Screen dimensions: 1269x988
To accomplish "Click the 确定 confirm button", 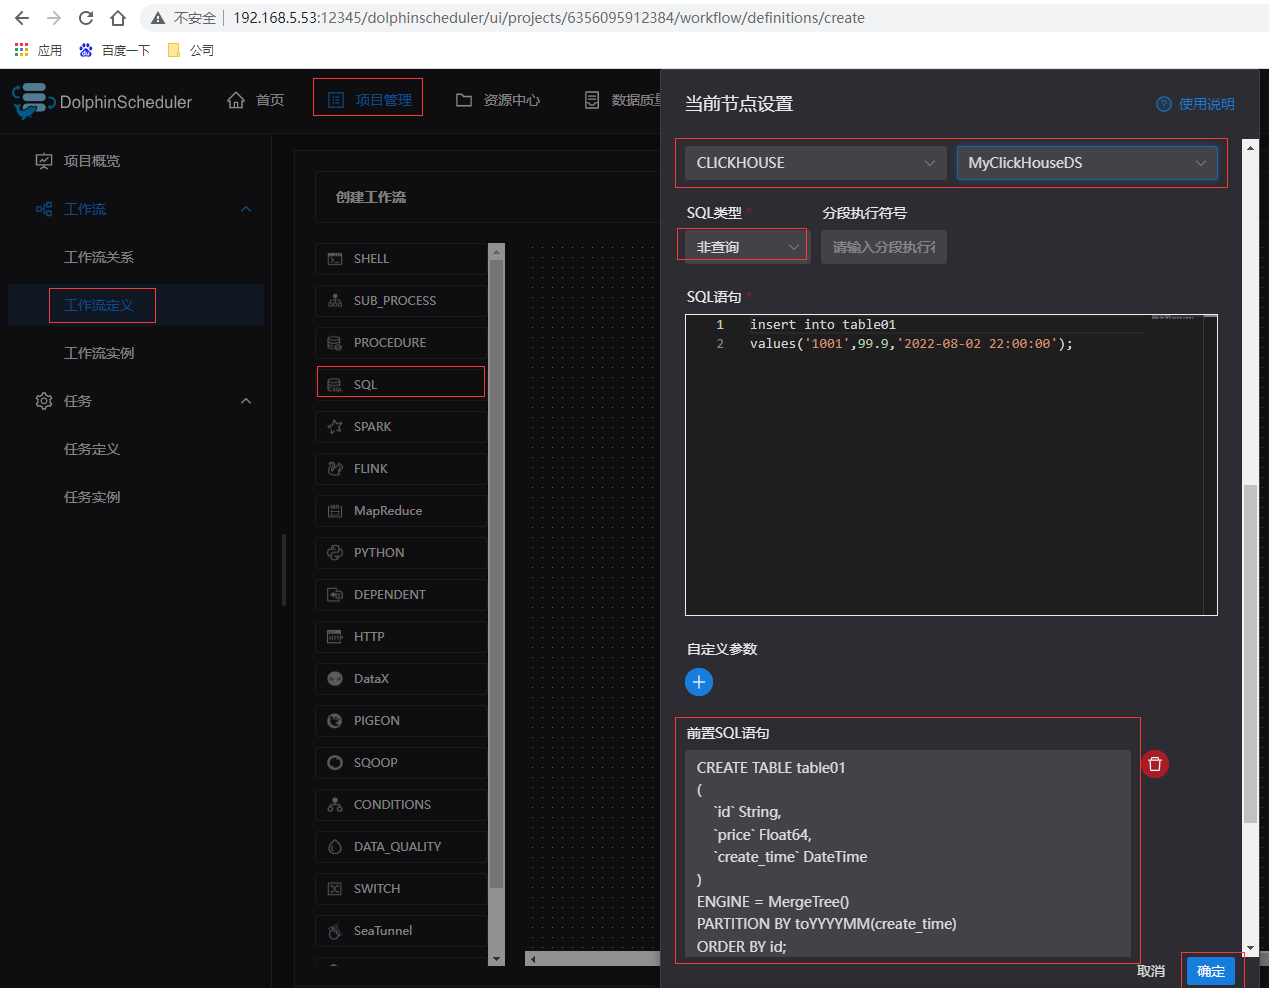I will pos(1210,971).
